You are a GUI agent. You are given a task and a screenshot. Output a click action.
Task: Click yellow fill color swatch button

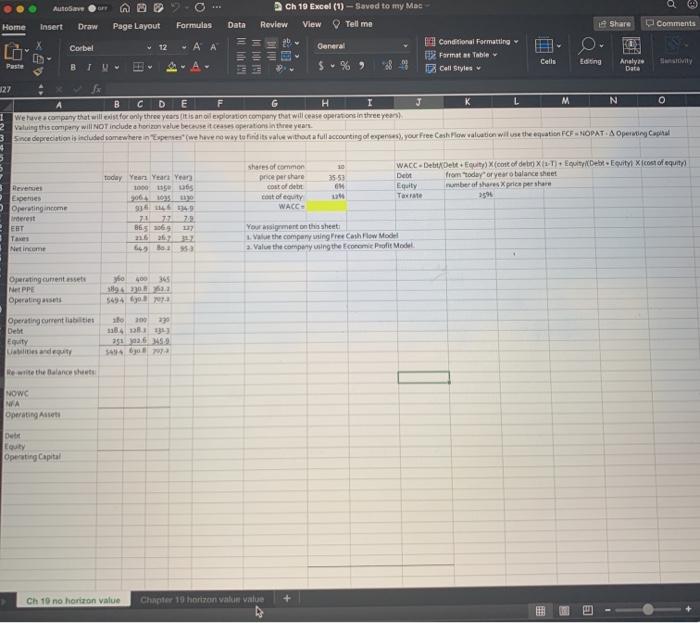pos(171,67)
